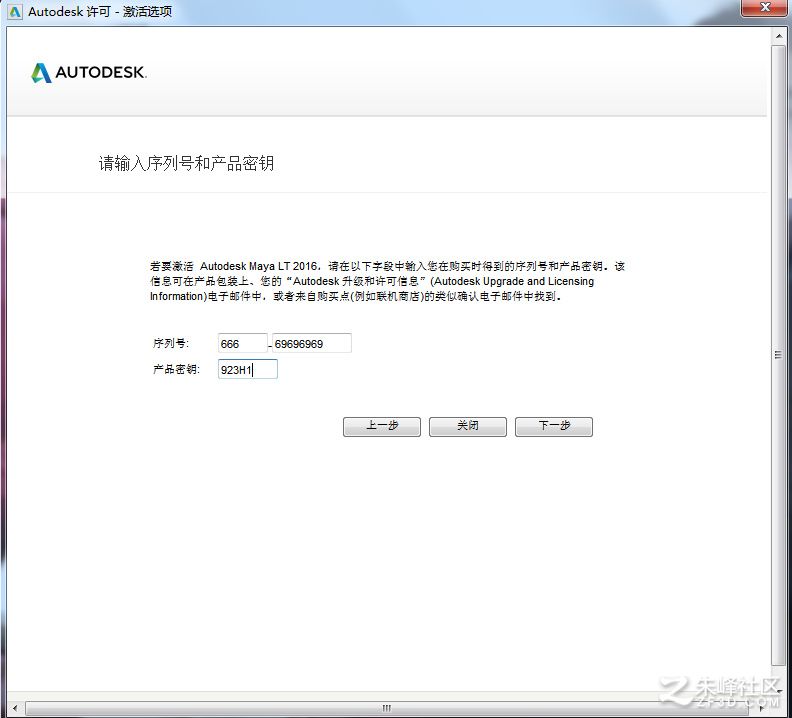Click the 上一步 (Back) button
The width and height of the screenshot is (792, 718).
click(381, 426)
